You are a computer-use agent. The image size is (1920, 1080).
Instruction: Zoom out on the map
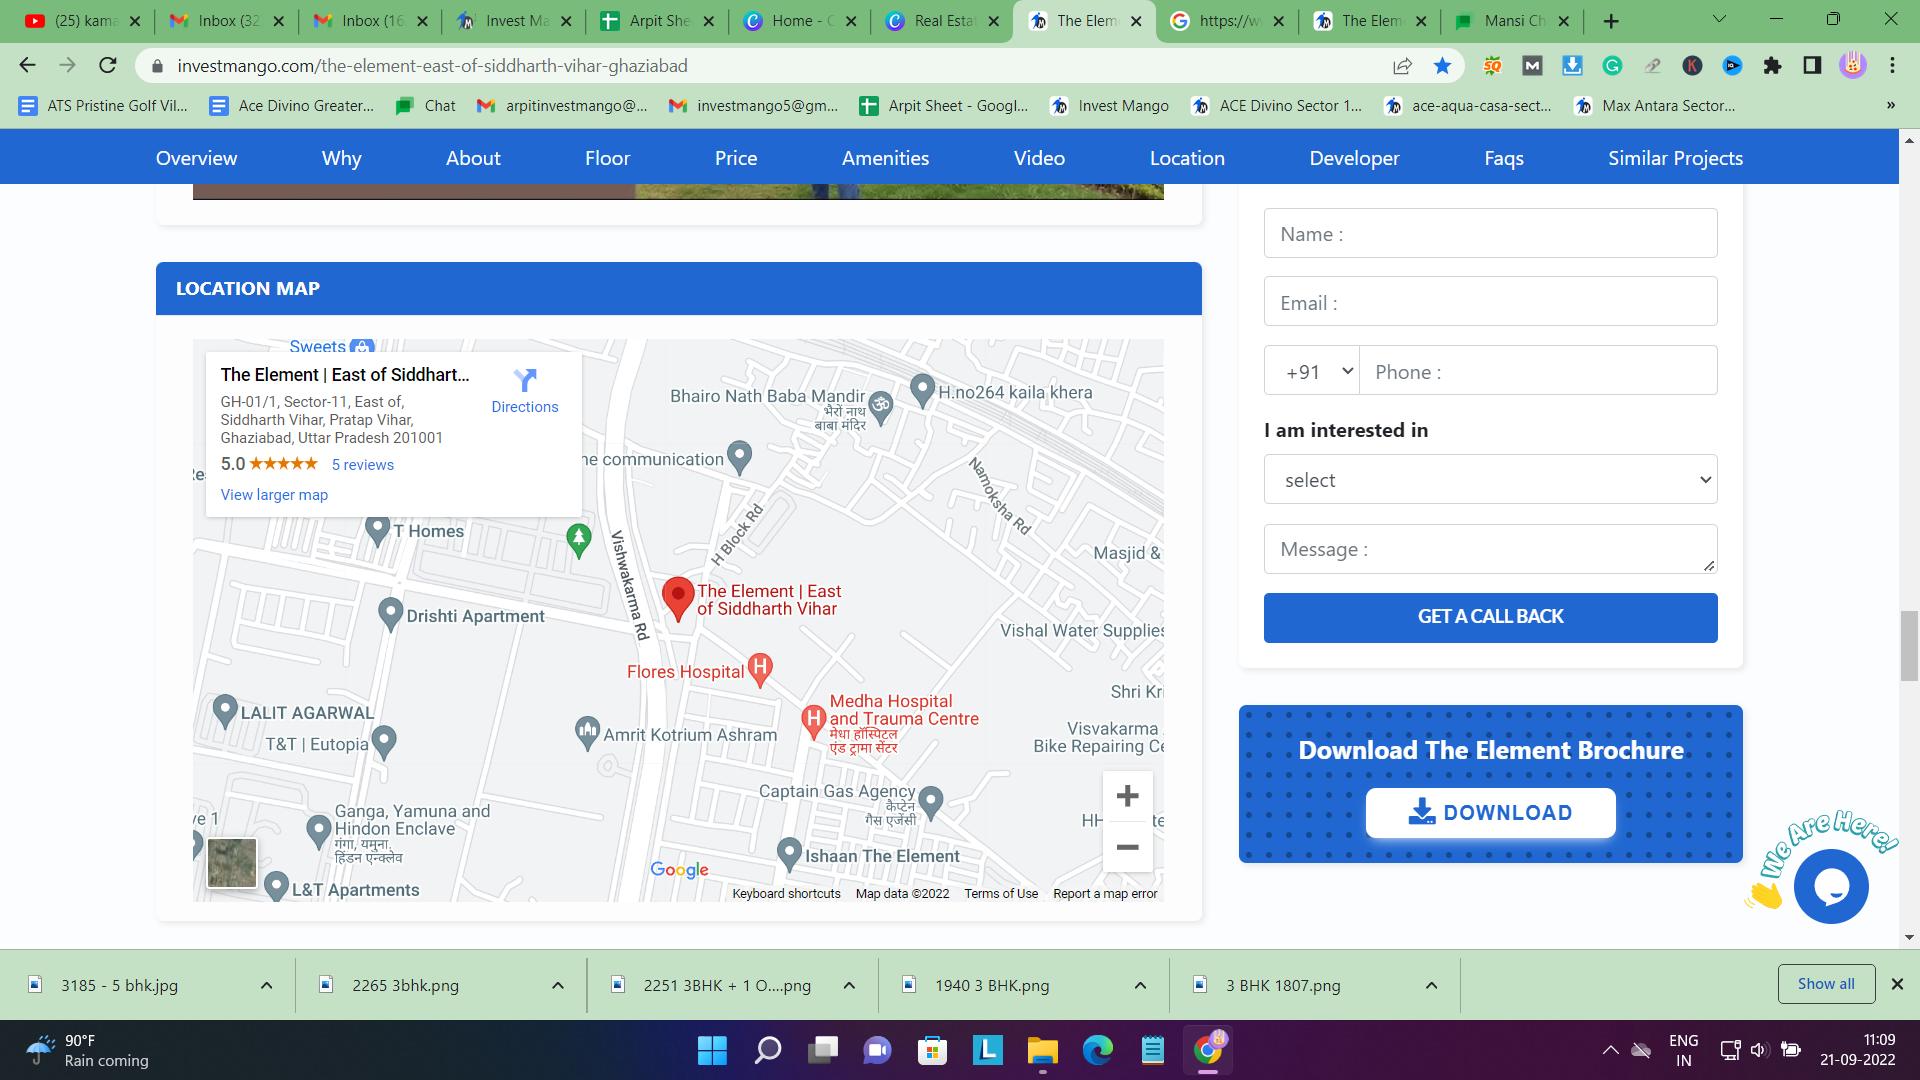[1127, 847]
